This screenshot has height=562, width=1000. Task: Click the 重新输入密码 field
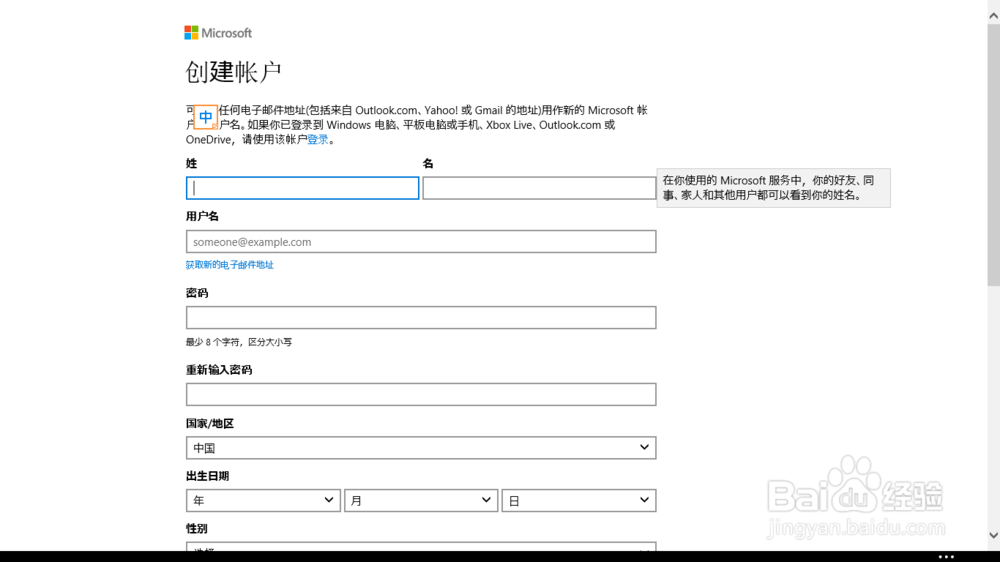coord(421,394)
